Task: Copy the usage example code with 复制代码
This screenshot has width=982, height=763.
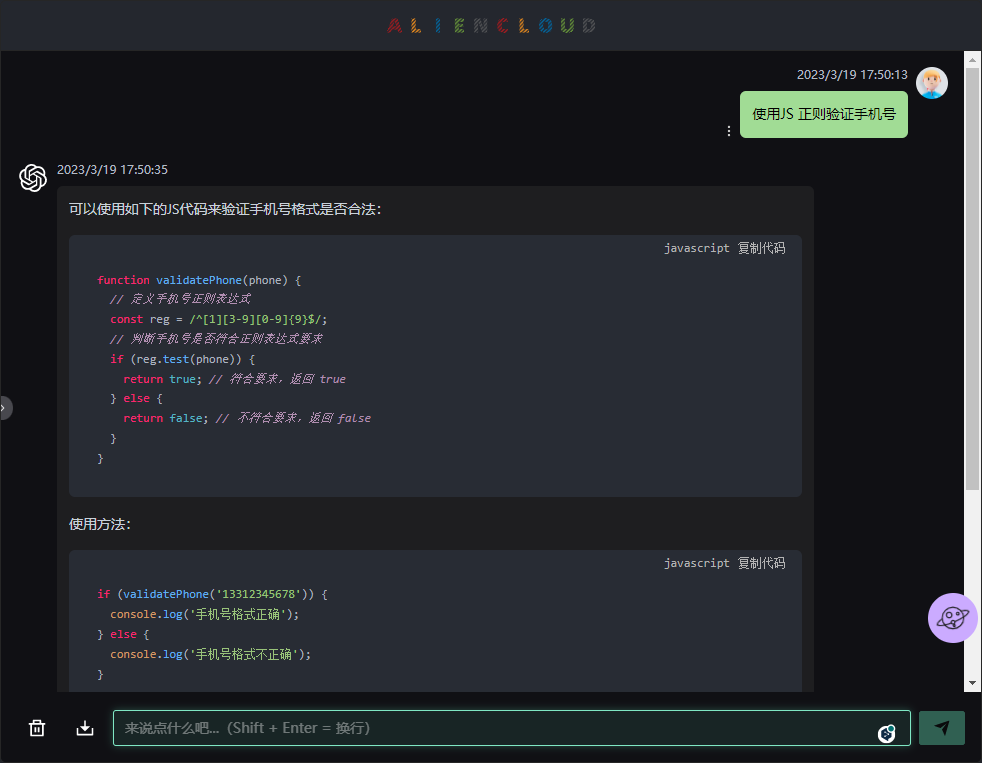Action: [761, 563]
